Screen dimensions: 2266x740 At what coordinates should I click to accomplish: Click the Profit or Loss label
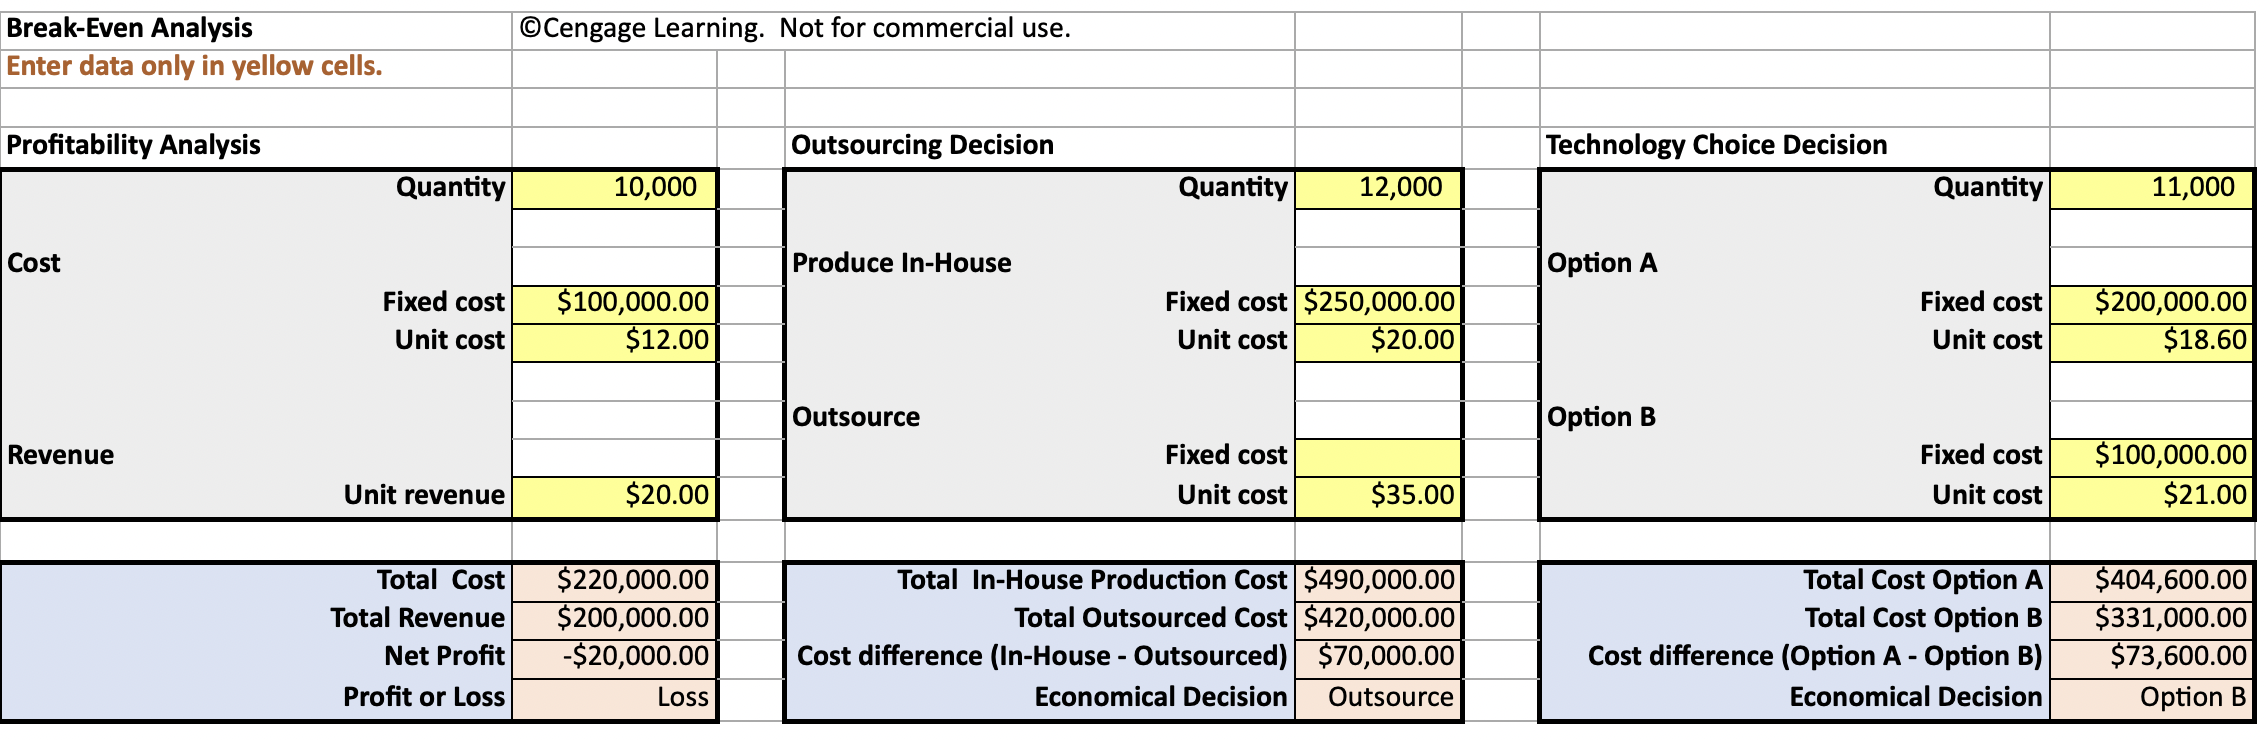424,698
